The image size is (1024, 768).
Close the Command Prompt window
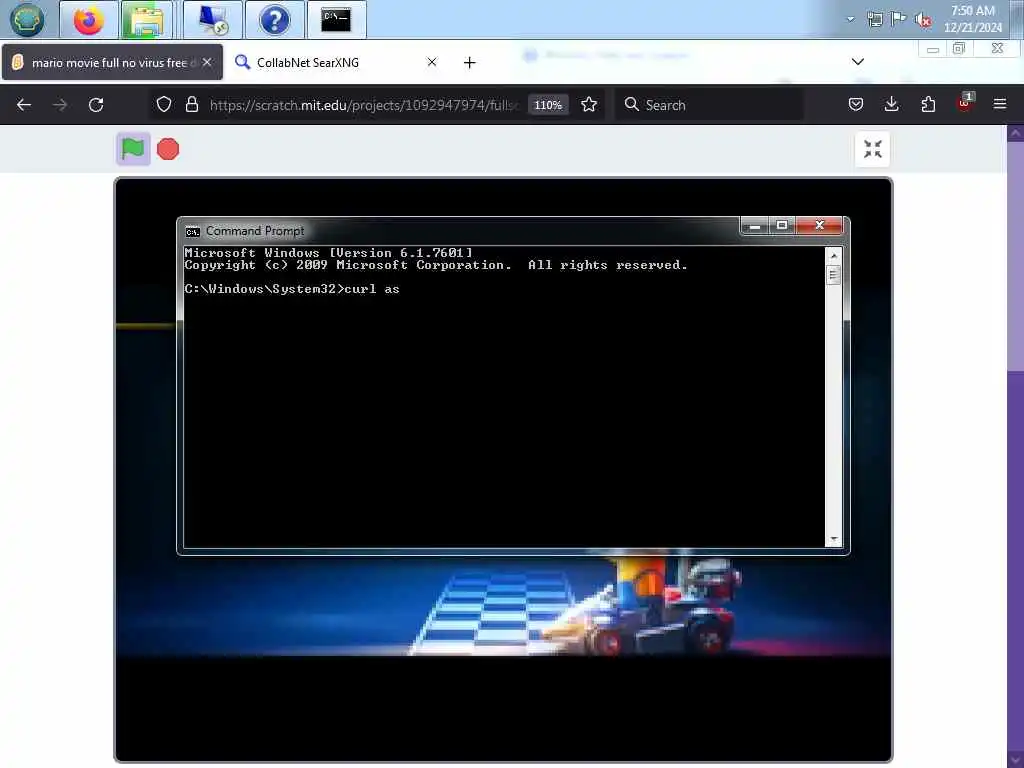(x=820, y=225)
